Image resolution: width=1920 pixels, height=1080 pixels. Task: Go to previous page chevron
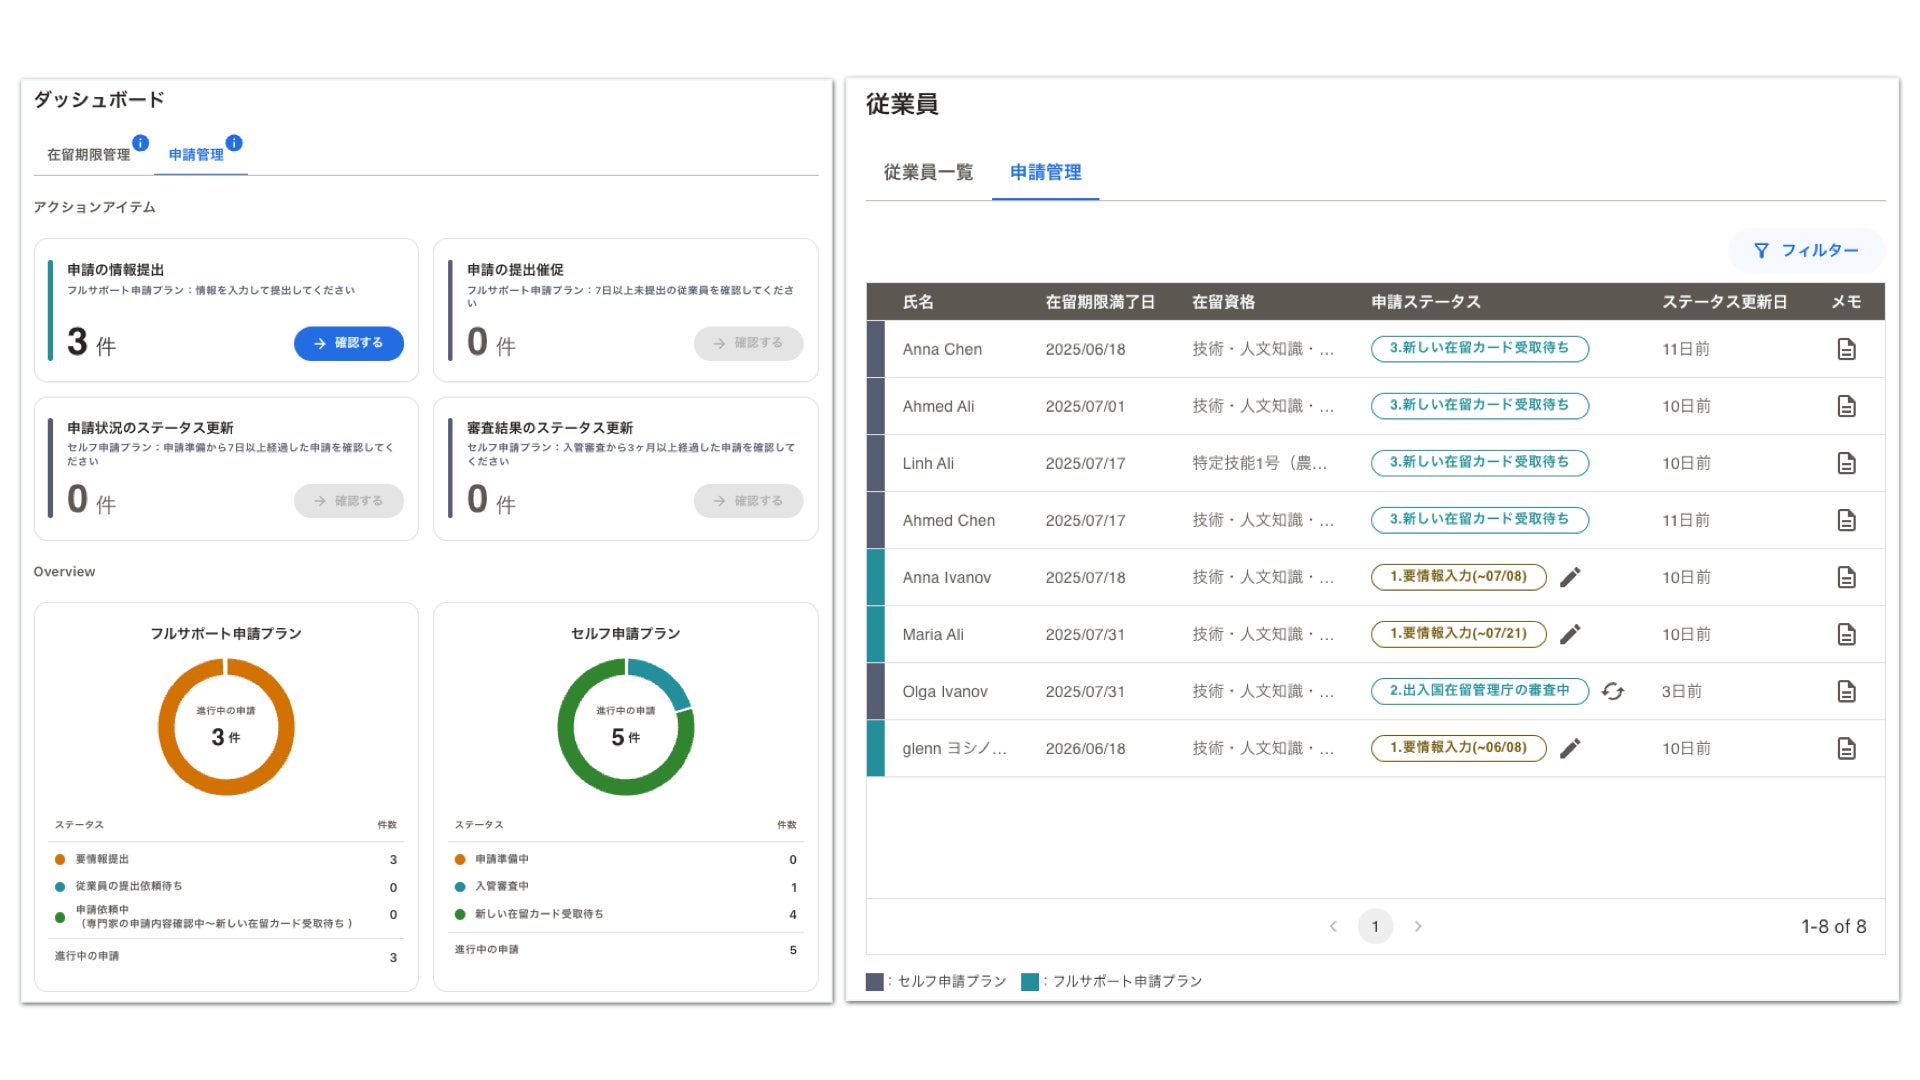[1333, 926]
